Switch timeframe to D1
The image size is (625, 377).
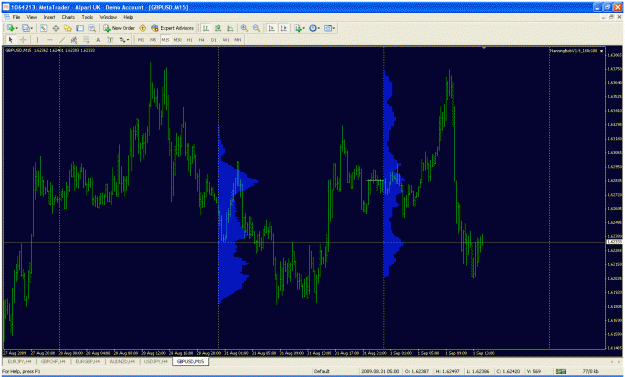(x=214, y=39)
